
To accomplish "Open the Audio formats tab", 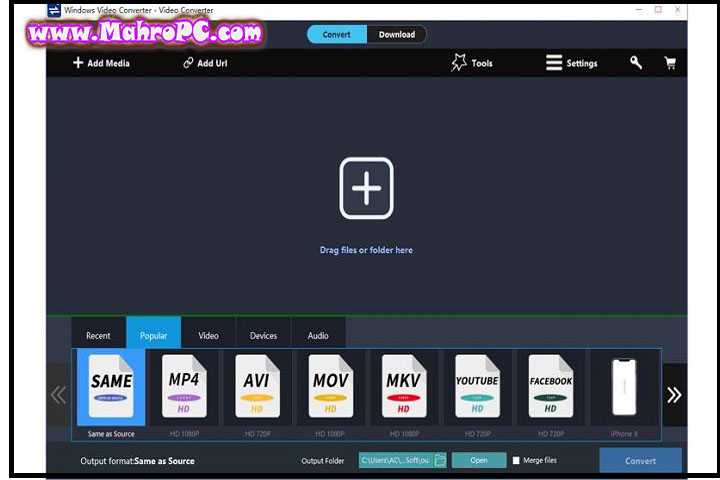I will [318, 335].
